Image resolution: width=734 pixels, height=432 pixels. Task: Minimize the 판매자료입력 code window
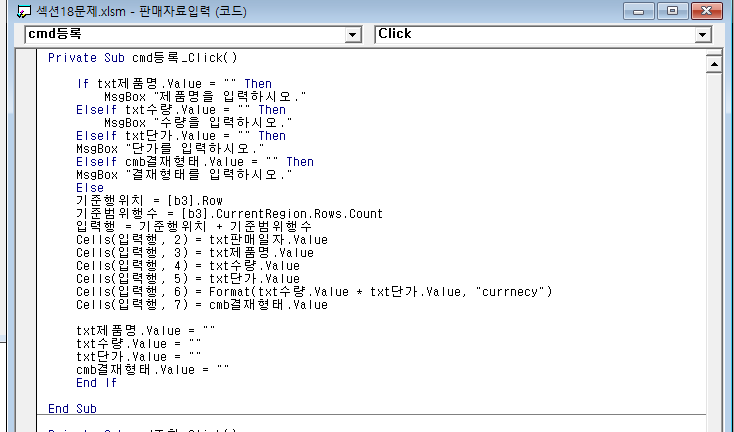click(640, 12)
